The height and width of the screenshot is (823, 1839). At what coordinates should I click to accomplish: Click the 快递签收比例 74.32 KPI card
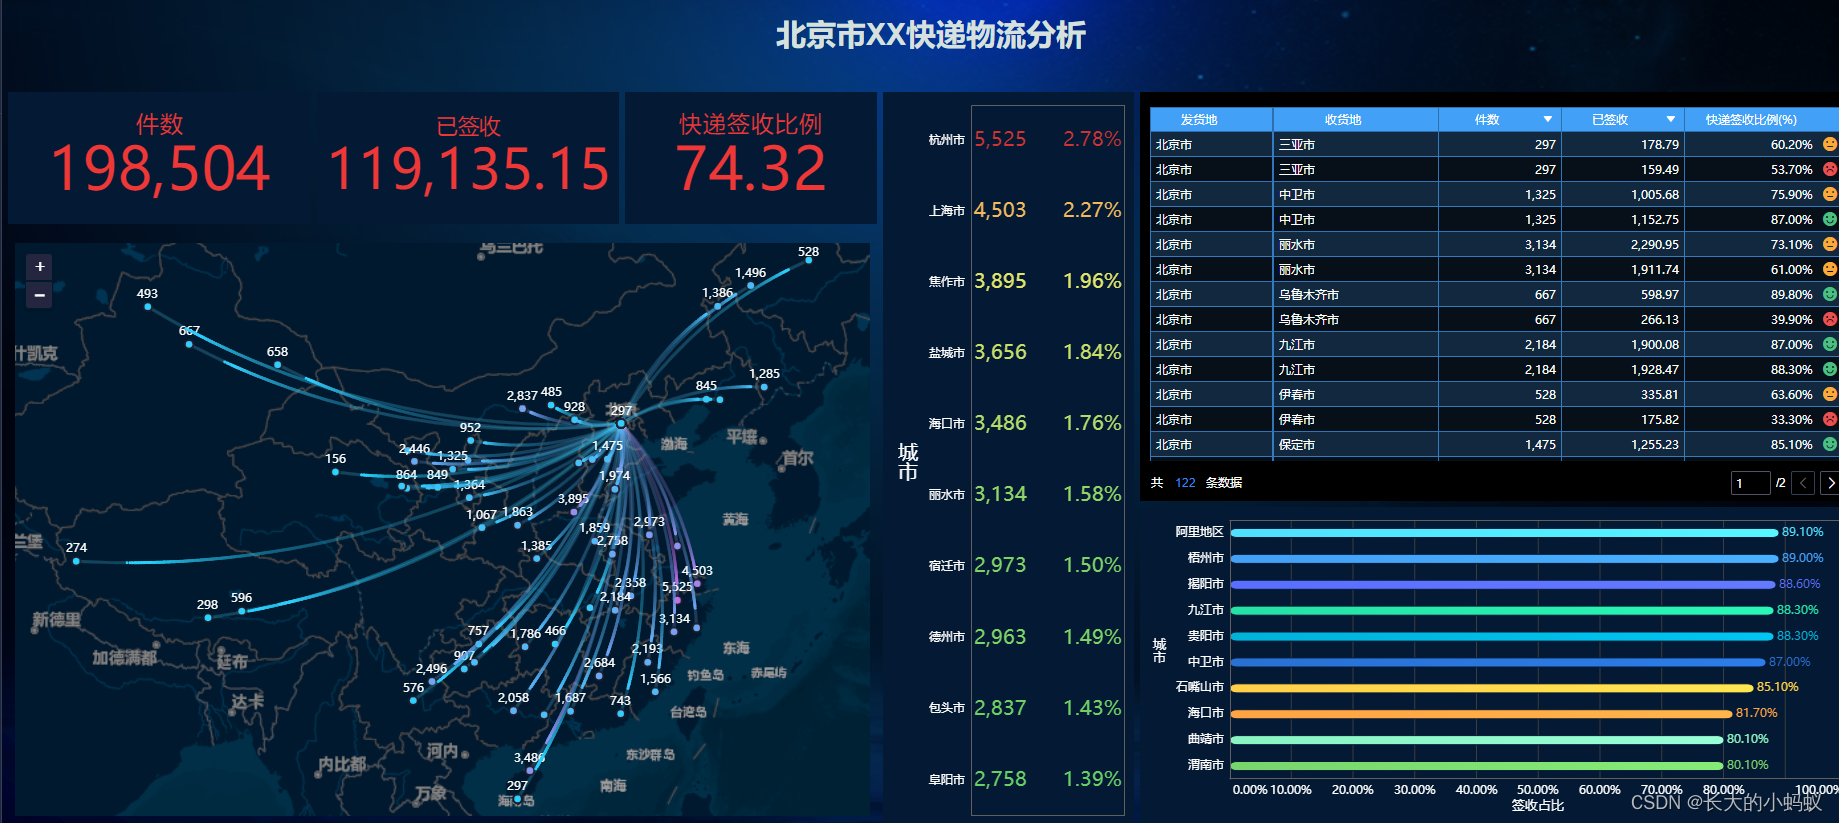point(751,158)
